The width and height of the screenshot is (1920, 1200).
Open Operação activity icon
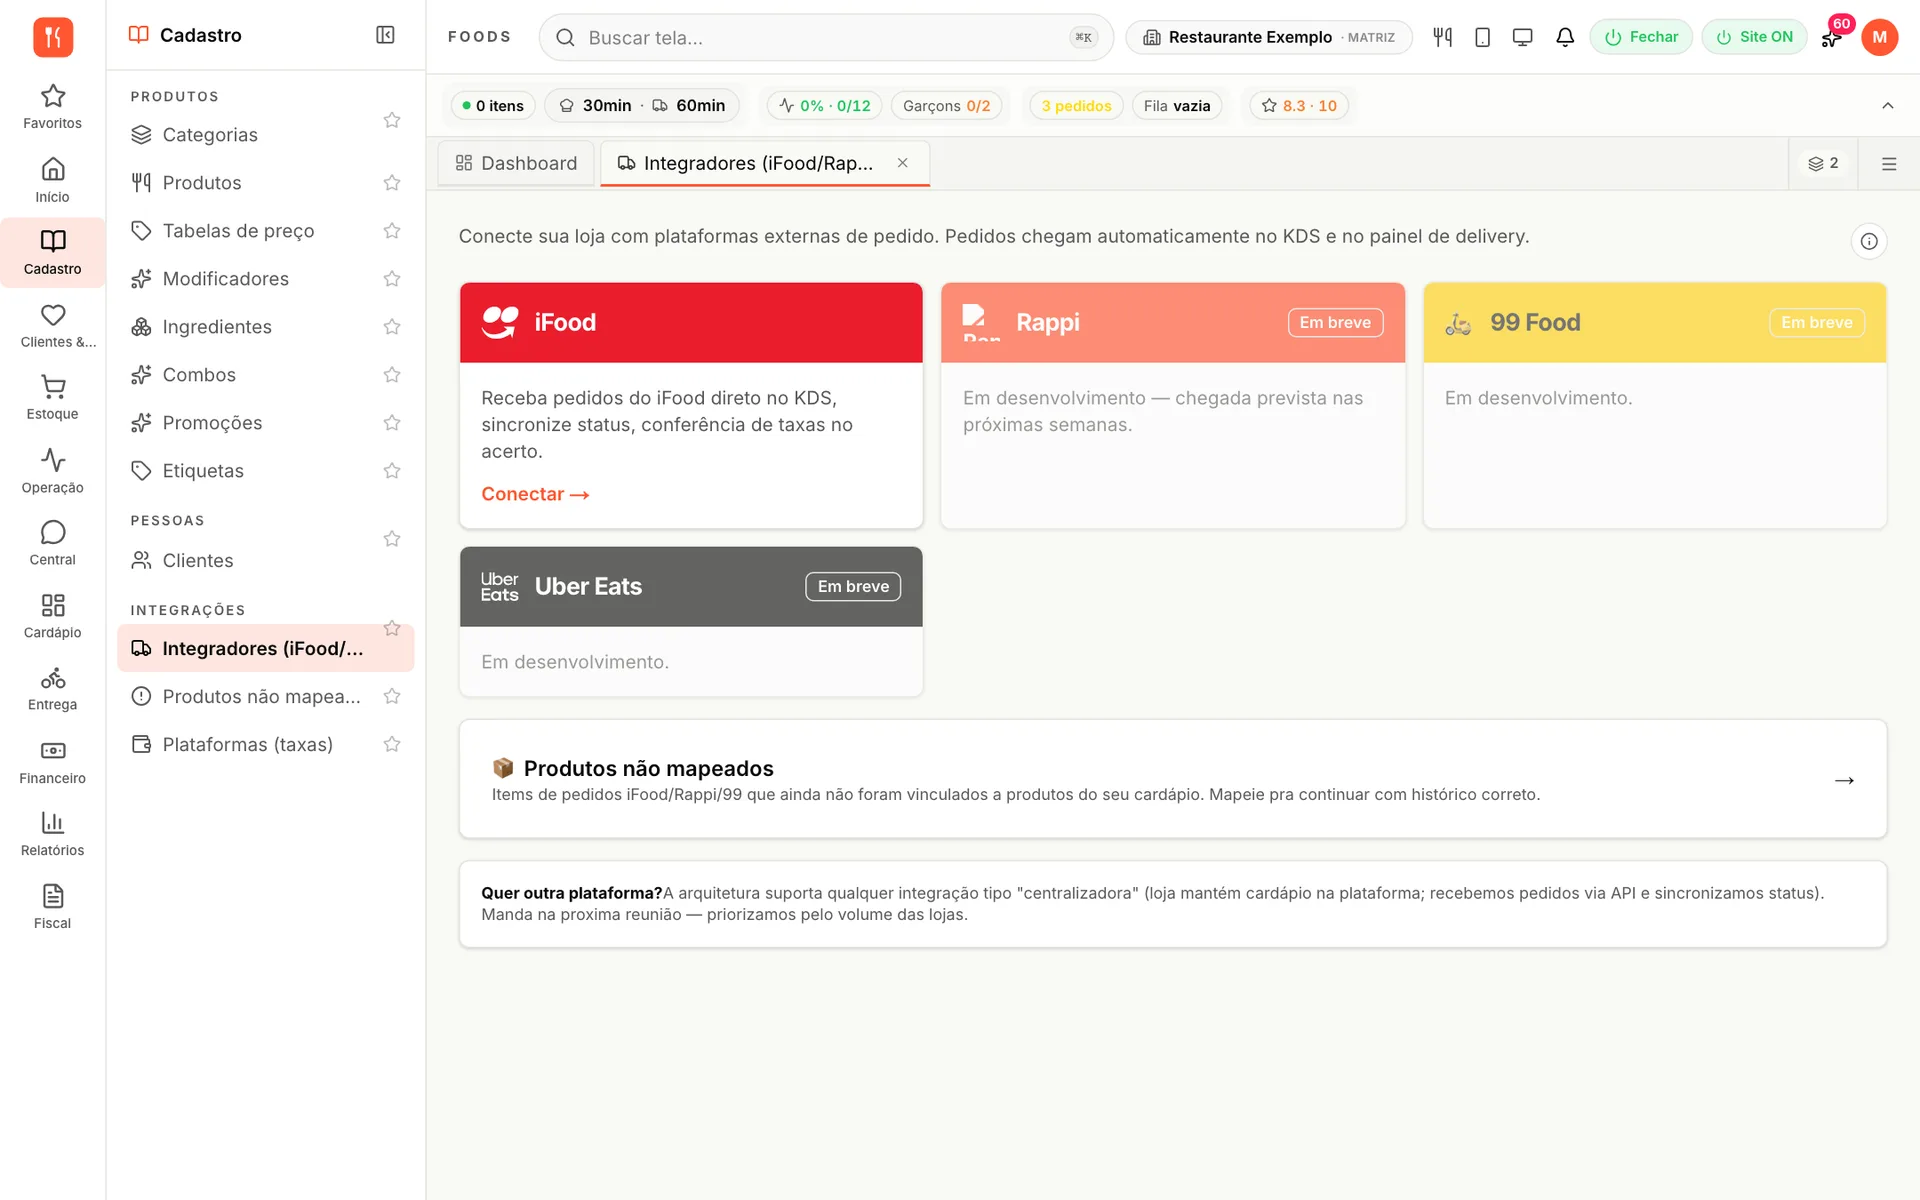pos(52,471)
